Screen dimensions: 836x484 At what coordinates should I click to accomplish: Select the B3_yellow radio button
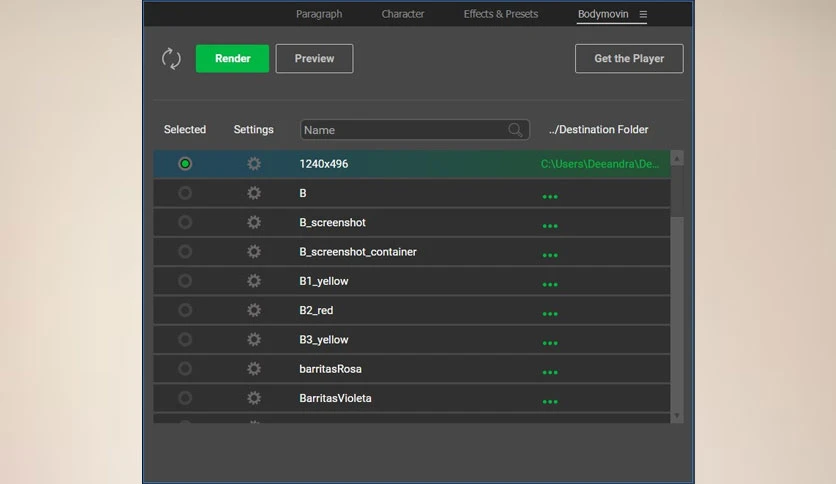click(185, 340)
